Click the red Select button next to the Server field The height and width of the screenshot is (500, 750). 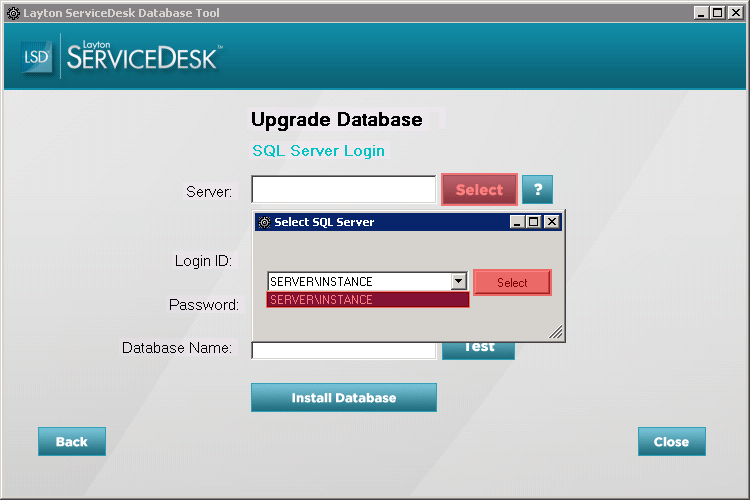[479, 189]
